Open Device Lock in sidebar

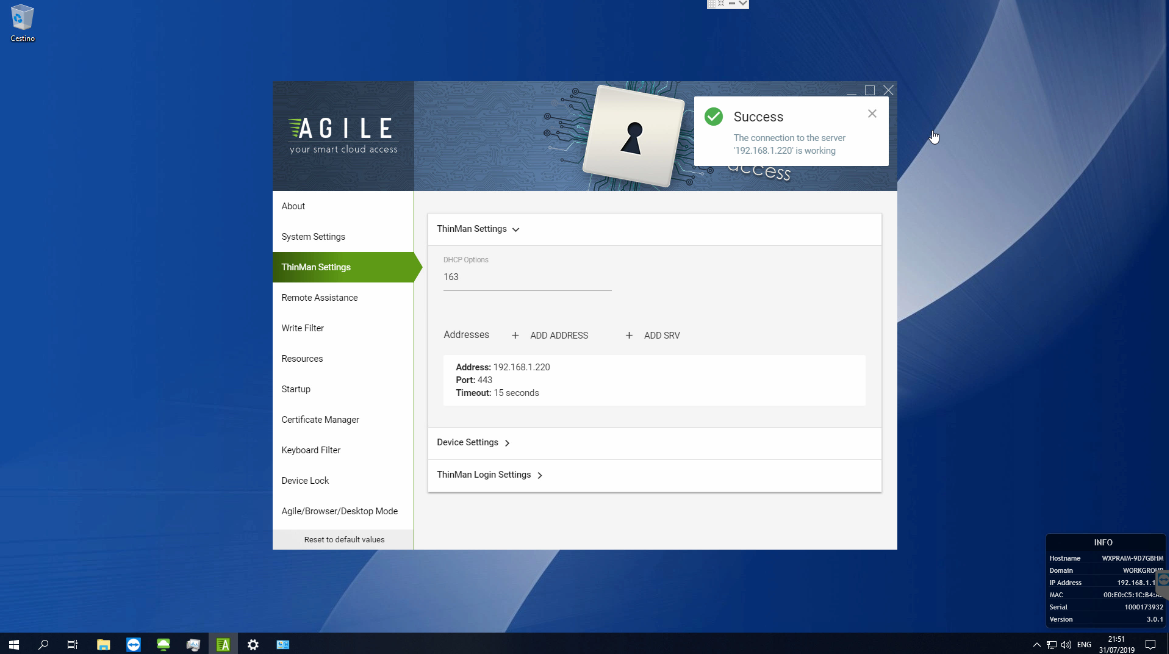click(343, 481)
